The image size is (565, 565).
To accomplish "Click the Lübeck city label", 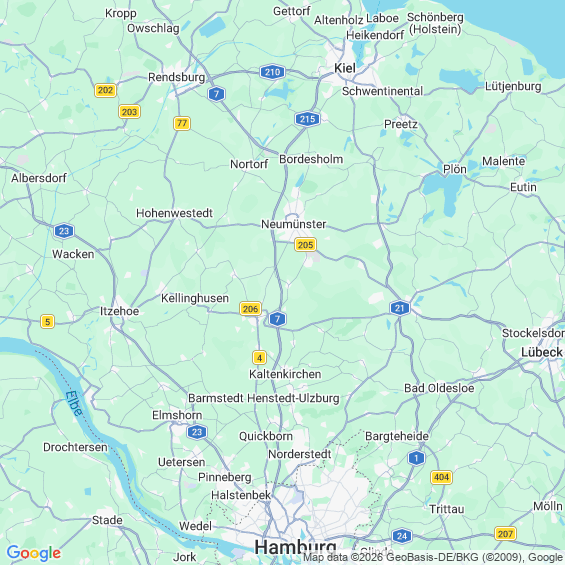I will pos(542,352).
